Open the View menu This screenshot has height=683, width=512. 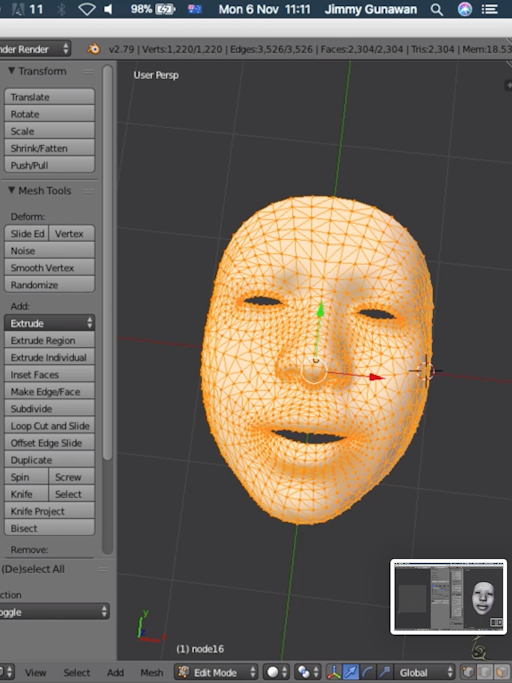pyautogui.click(x=36, y=673)
